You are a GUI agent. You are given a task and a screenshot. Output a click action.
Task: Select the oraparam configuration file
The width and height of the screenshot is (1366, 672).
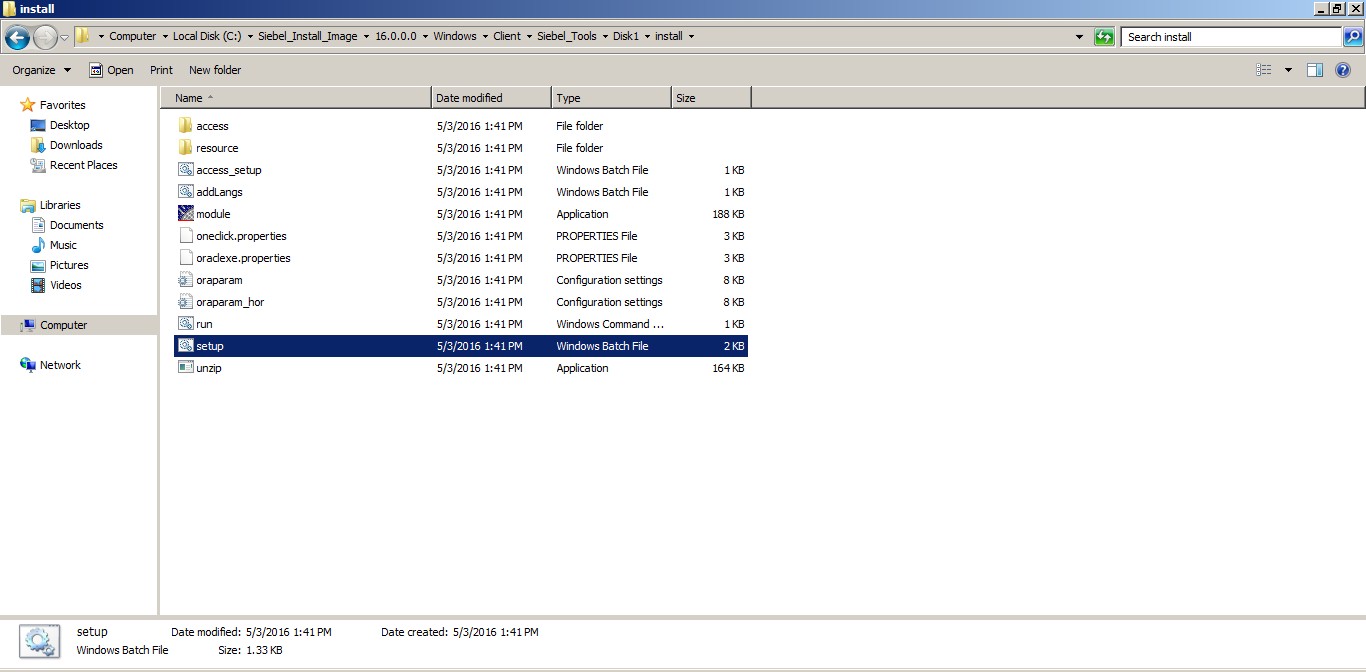pyautogui.click(x=217, y=280)
